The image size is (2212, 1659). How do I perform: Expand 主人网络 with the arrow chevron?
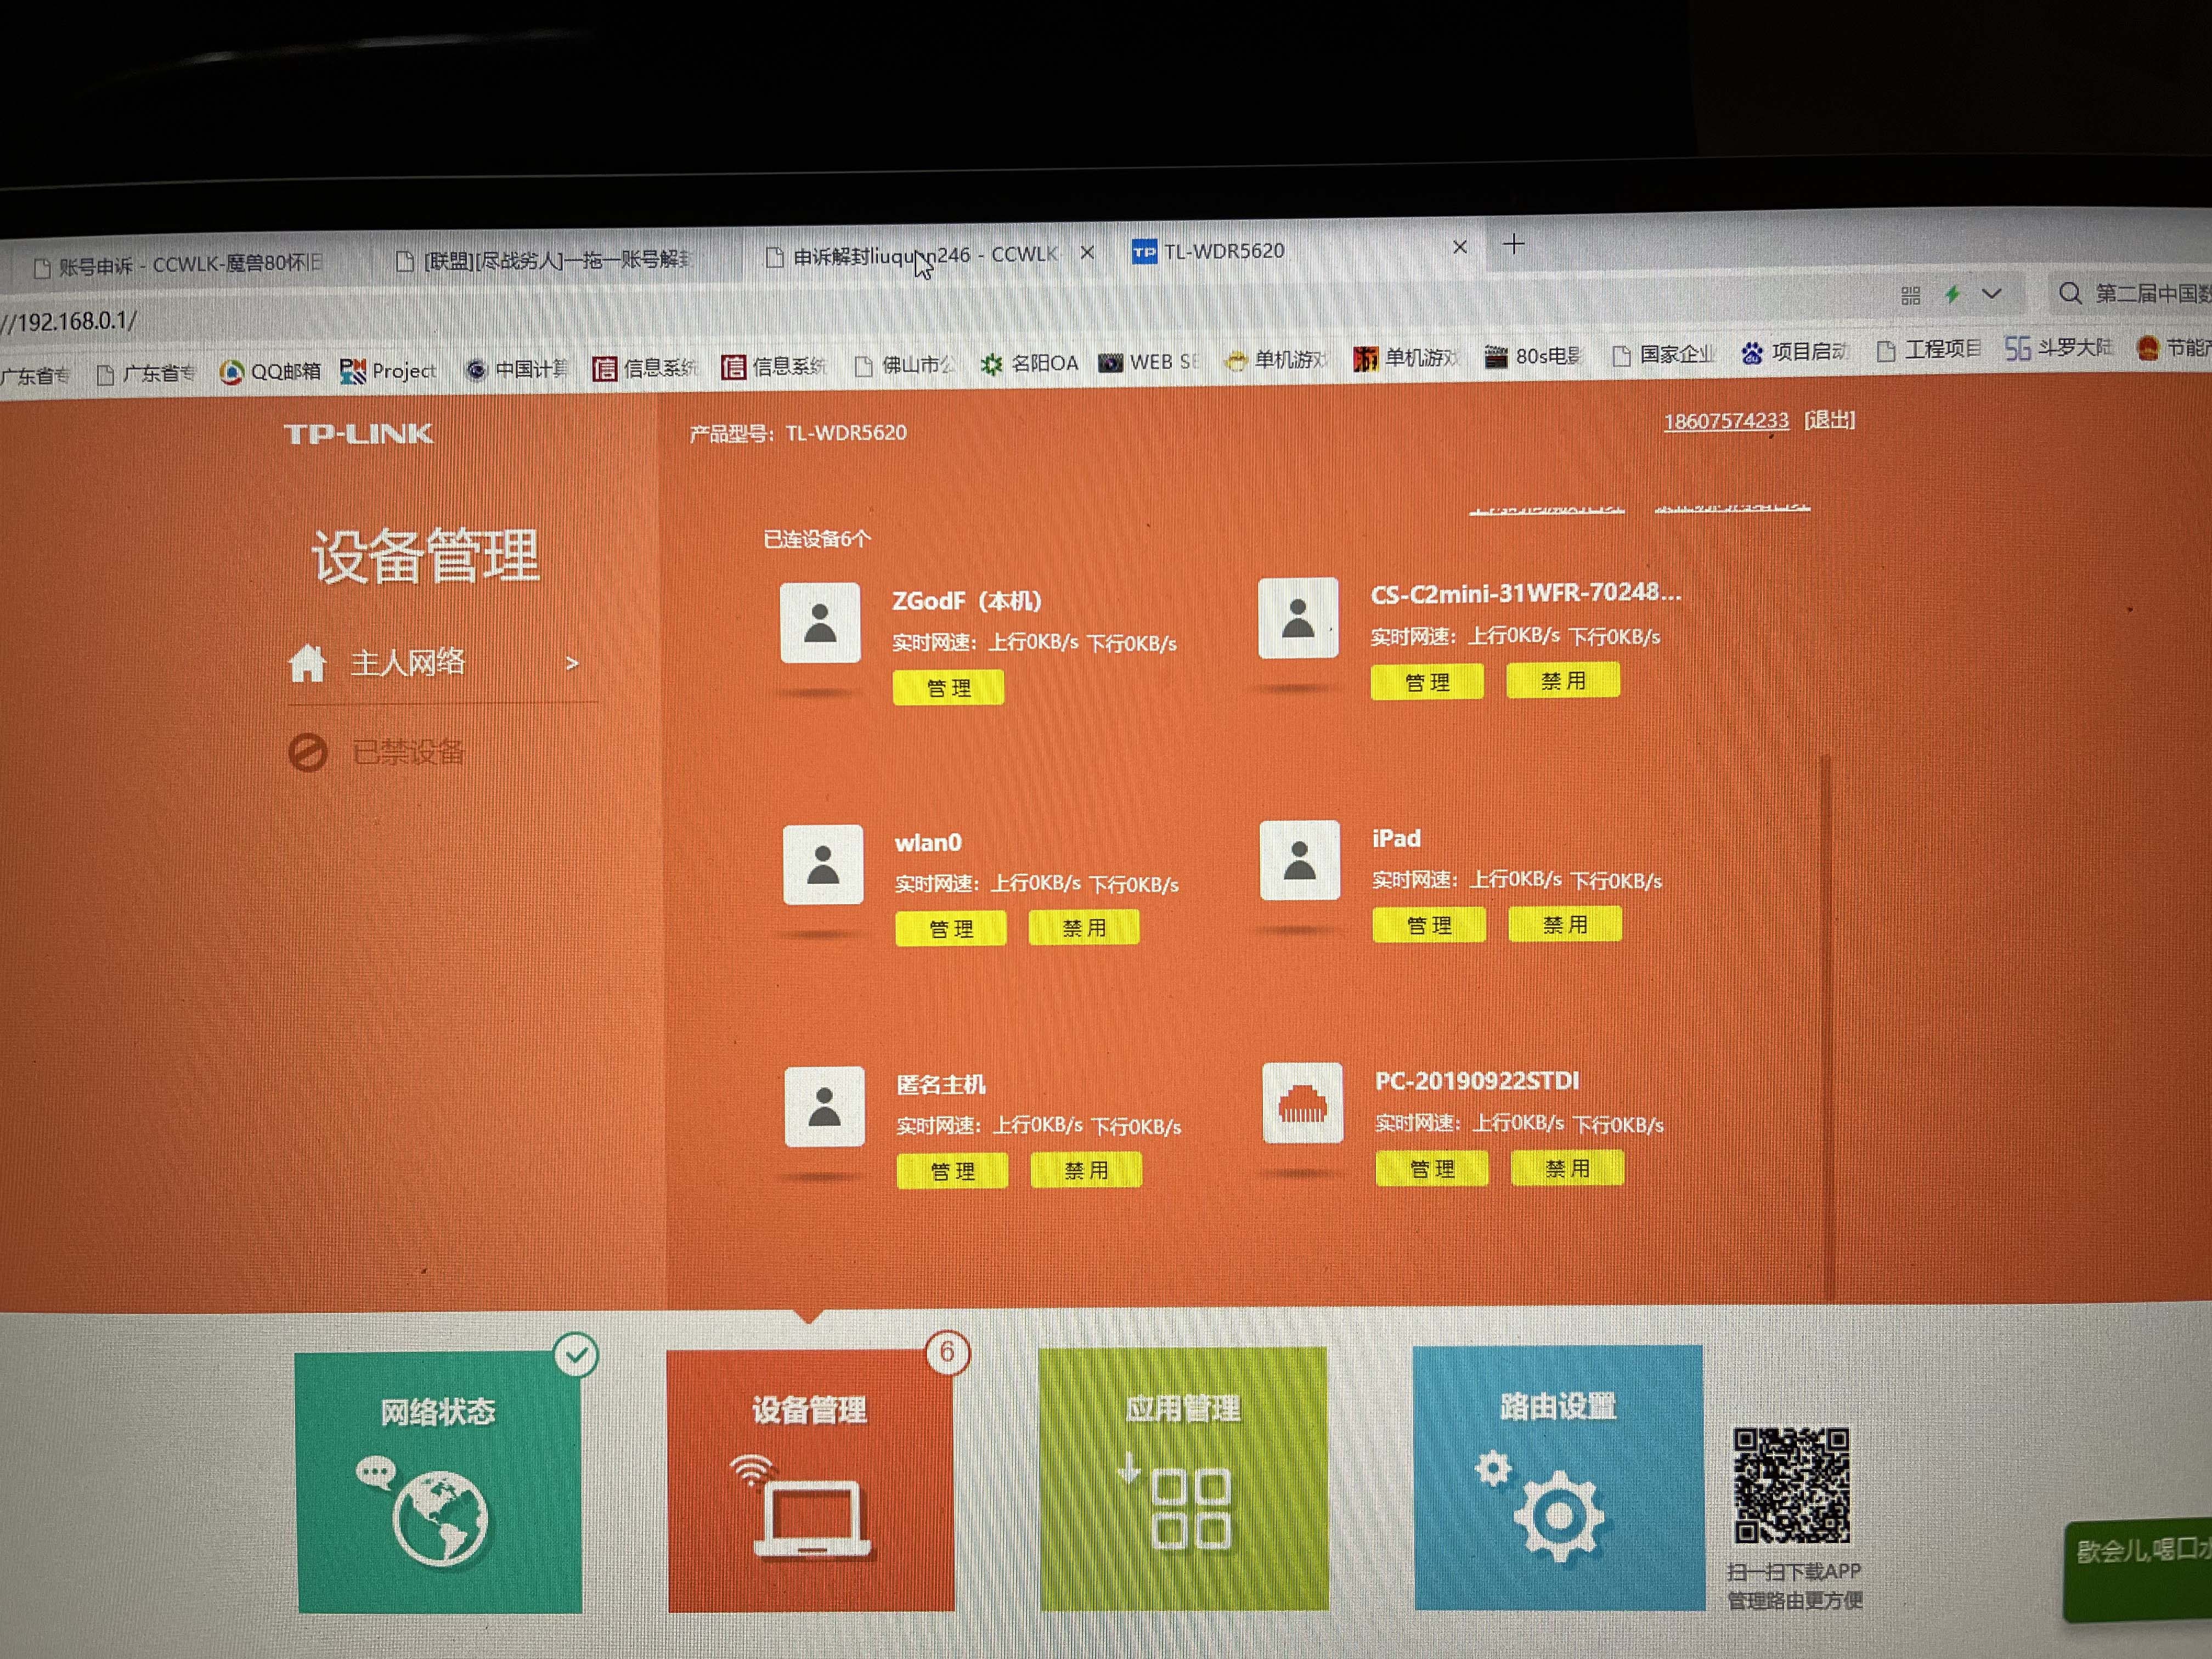point(572,663)
